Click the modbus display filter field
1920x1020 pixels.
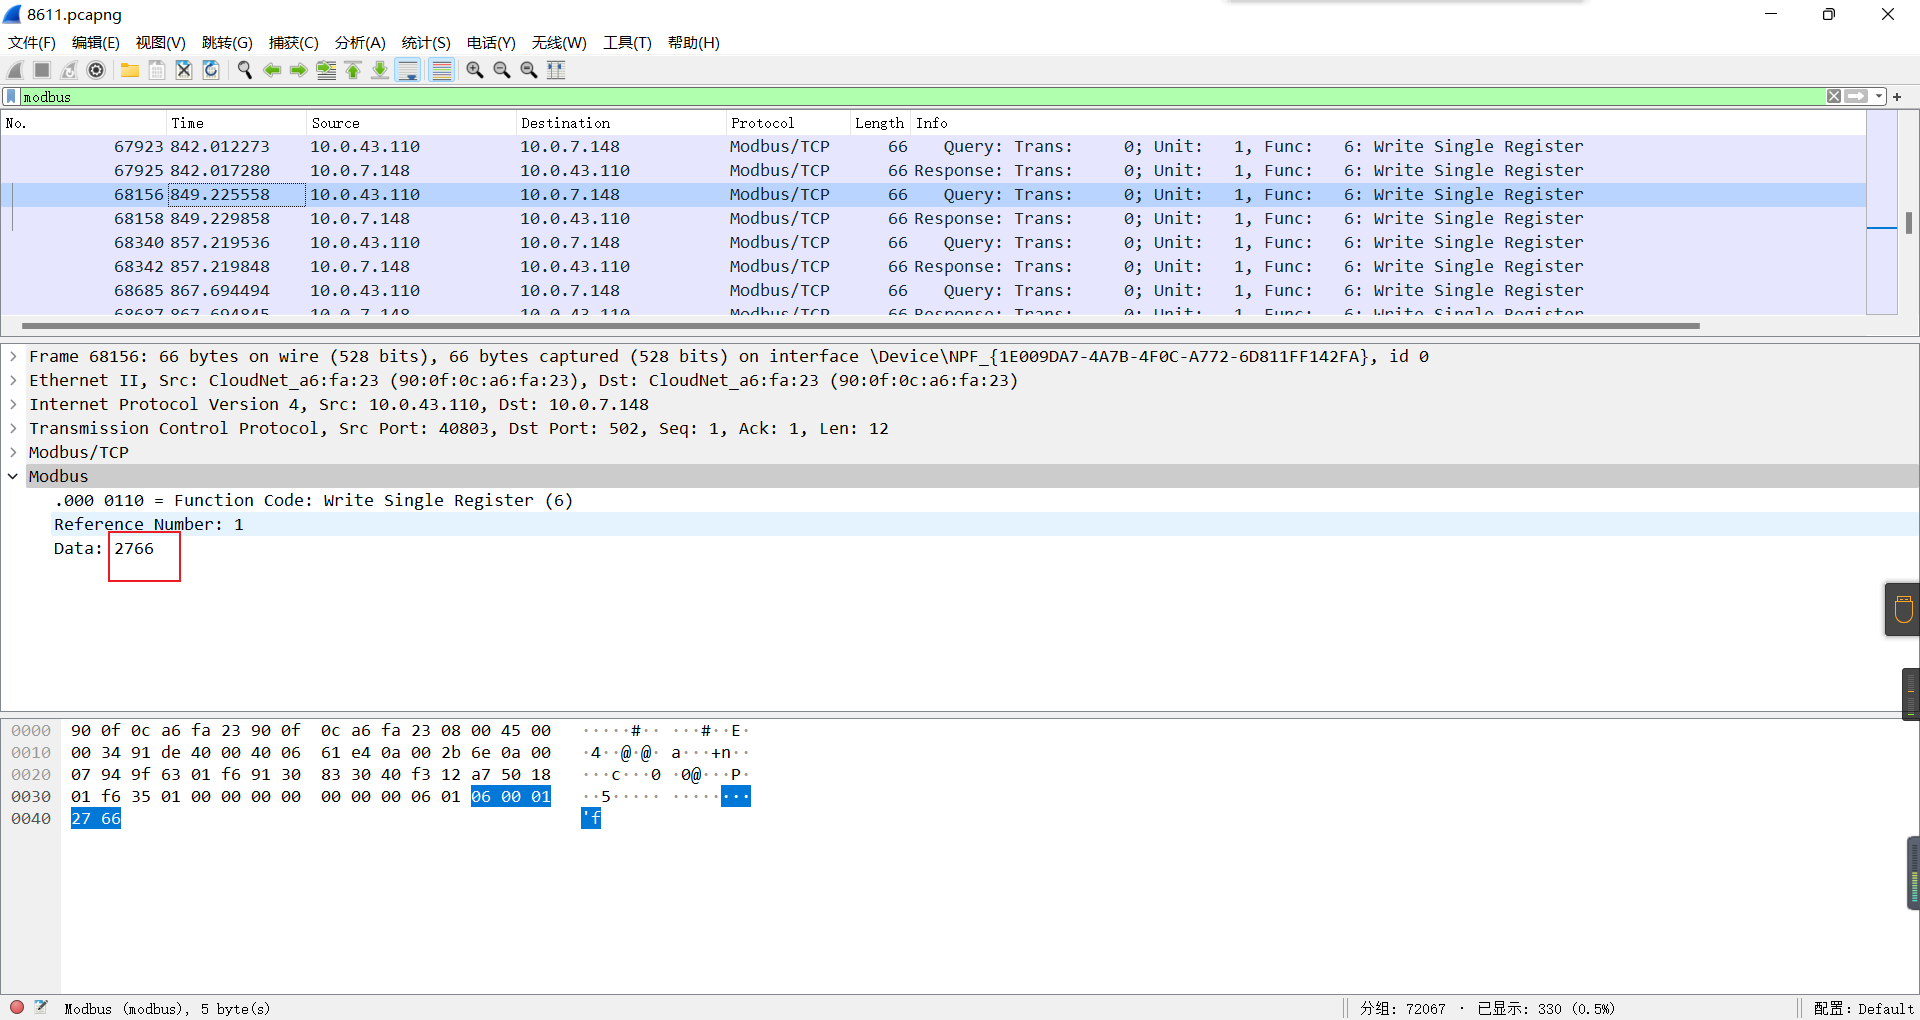pos(920,97)
